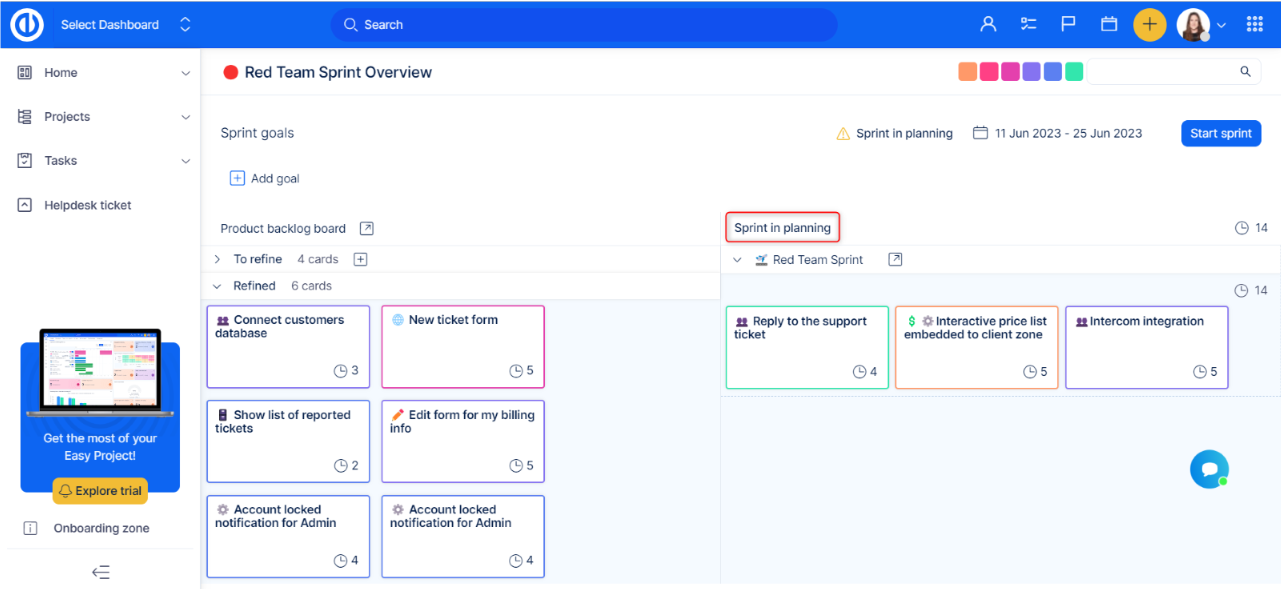Click the Explore trial button
Image resolution: width=1281 pixels, height=589 pixels.
coord(100,491)
